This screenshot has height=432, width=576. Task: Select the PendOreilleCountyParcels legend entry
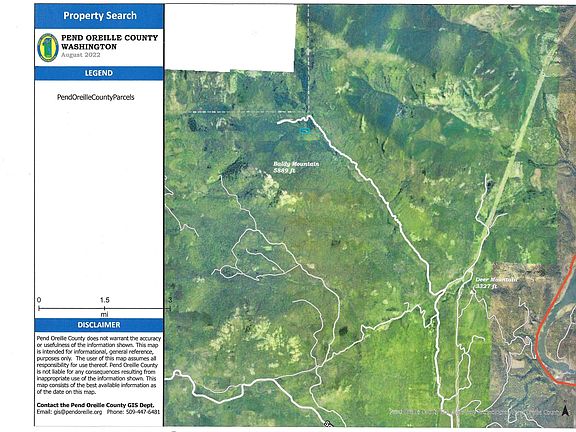click(96, 97)
